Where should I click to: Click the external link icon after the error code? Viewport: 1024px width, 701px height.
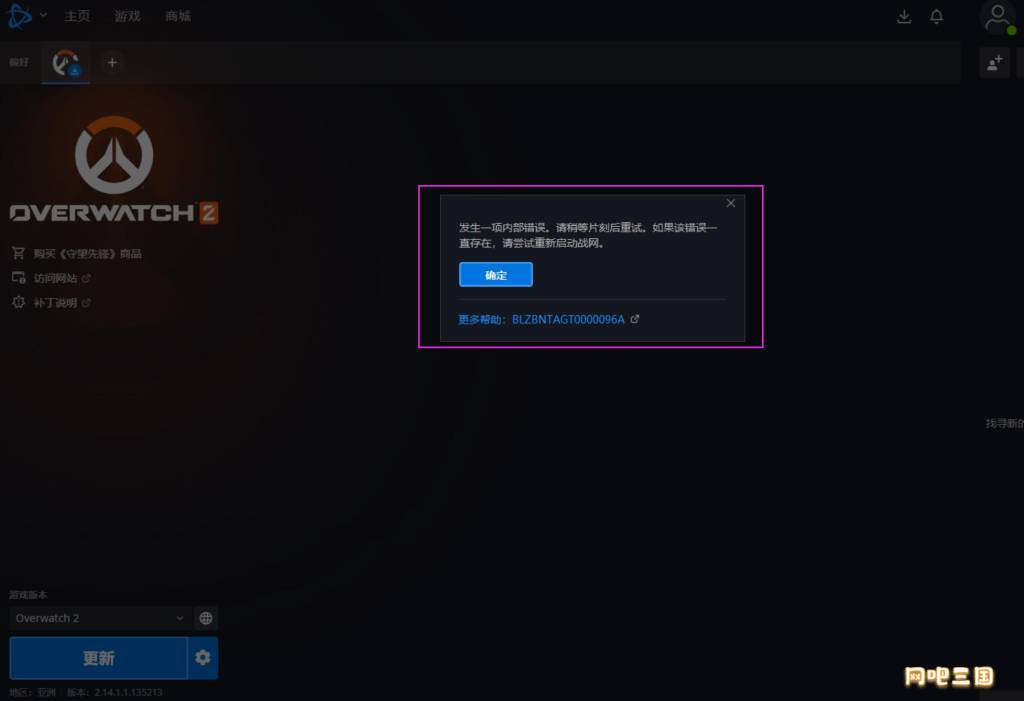pos(635,319)
